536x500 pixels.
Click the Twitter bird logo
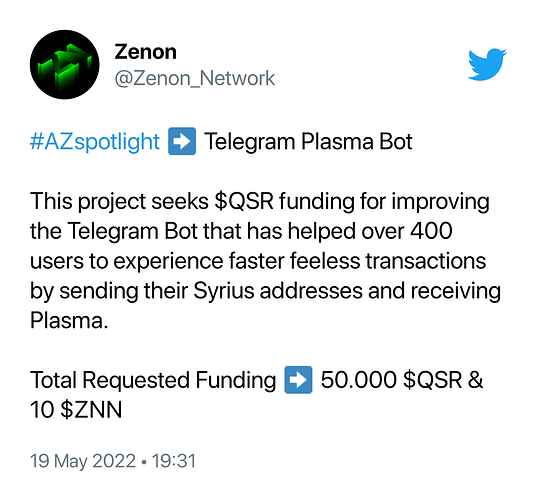click(487, 64)
